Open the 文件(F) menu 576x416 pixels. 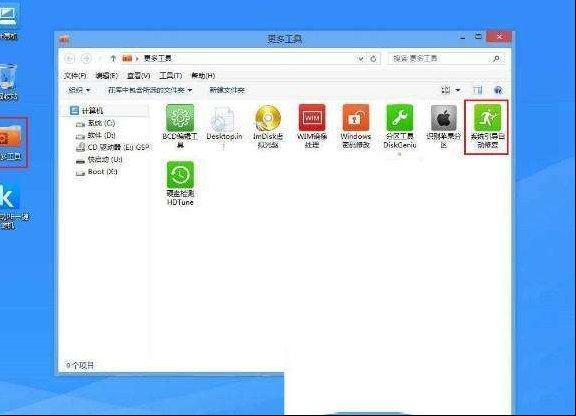[75, 76]
